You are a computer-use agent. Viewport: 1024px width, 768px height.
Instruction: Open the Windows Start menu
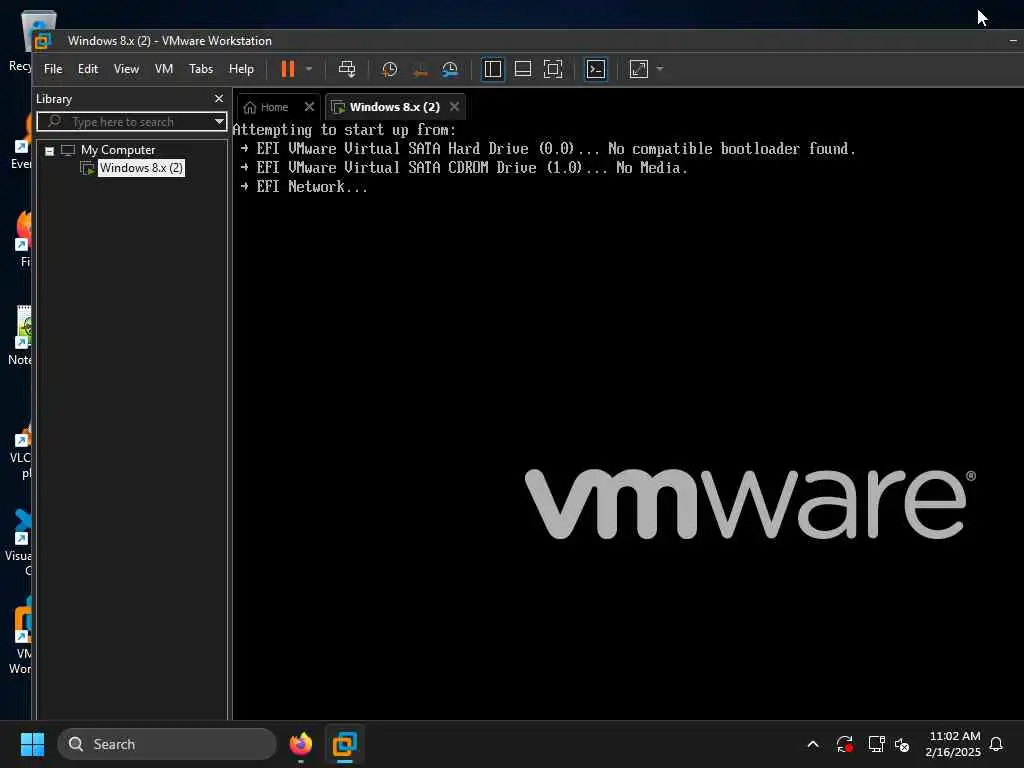pos(32,744)
